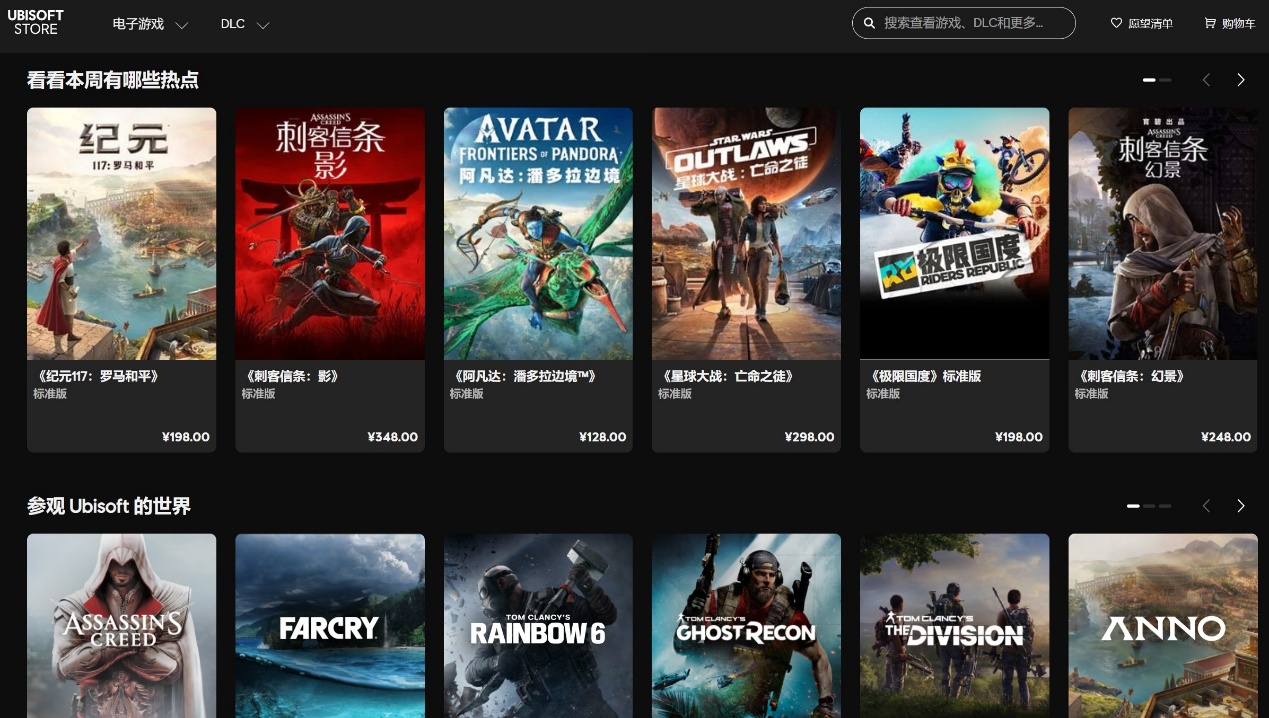Image resolution: width=1269 pixels, height=718 pixels.
Task: Go to previous page of weekly hot carousel
Action: pyautogui.click(x=1206, y=80)
